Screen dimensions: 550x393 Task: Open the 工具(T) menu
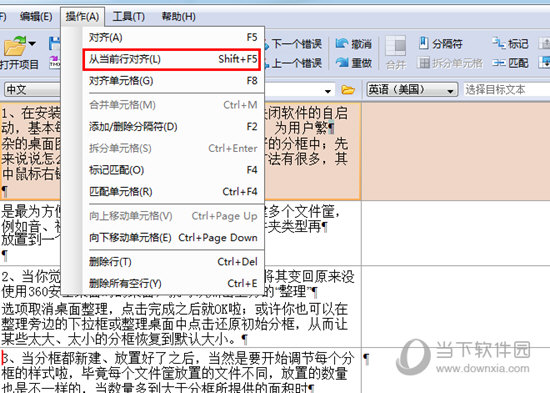coord(128,16)
